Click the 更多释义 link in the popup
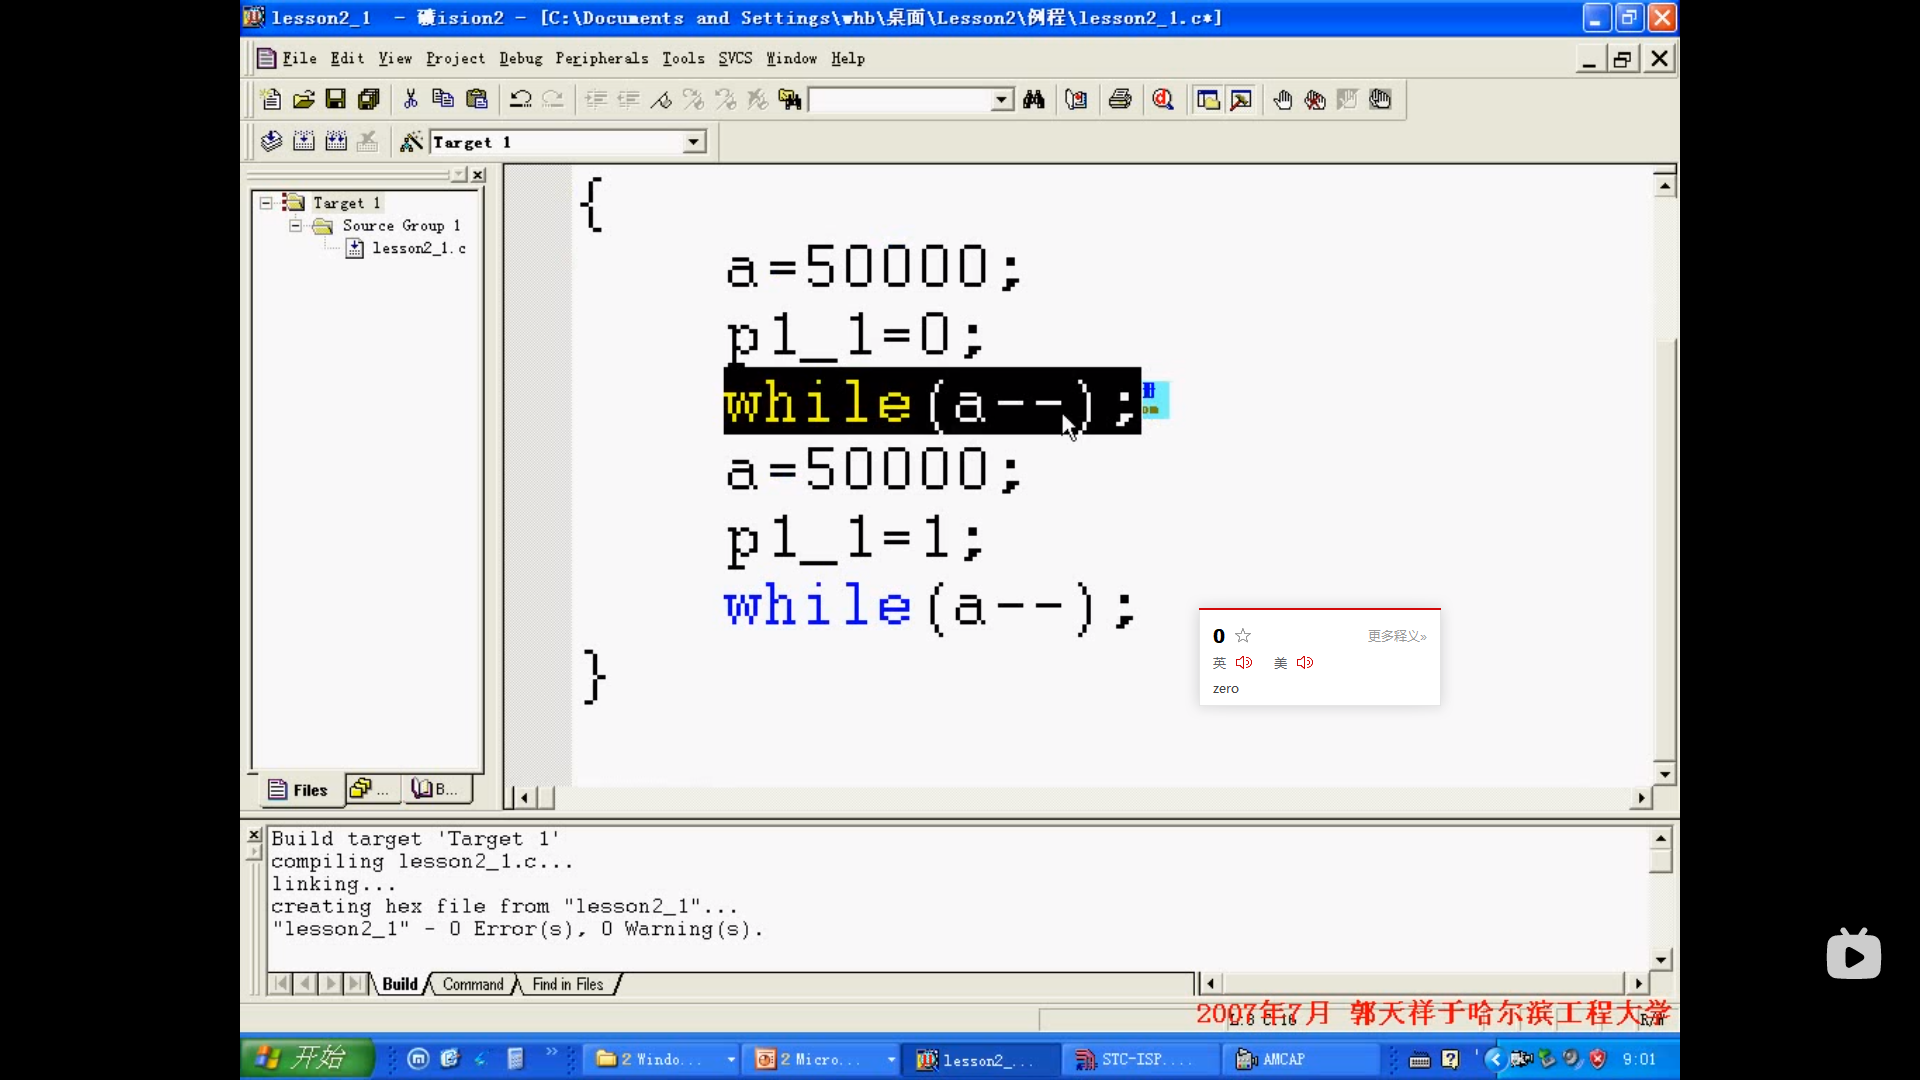This screenshot has height=1080, width=1920. click(1397, 636)
